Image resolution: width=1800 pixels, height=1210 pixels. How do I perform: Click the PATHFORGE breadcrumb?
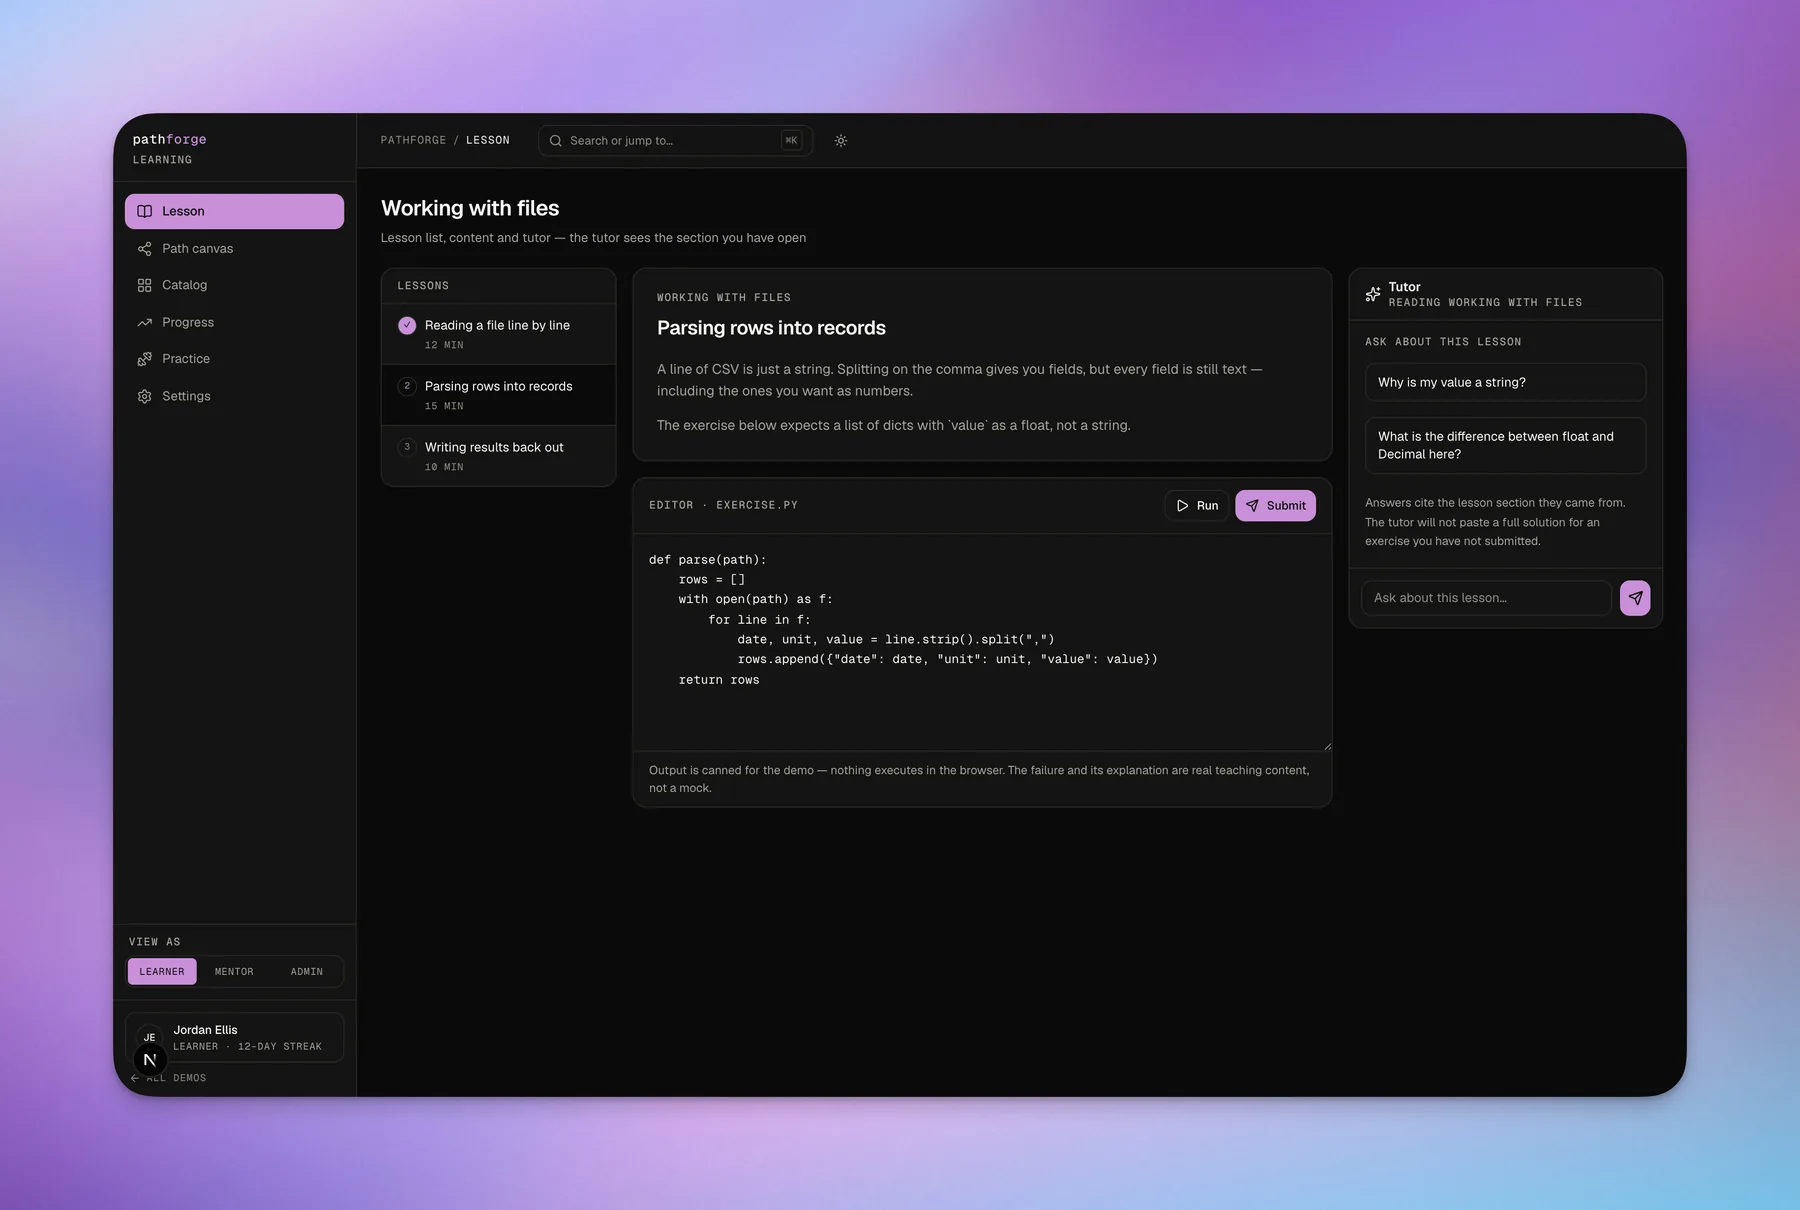(414, 140)
